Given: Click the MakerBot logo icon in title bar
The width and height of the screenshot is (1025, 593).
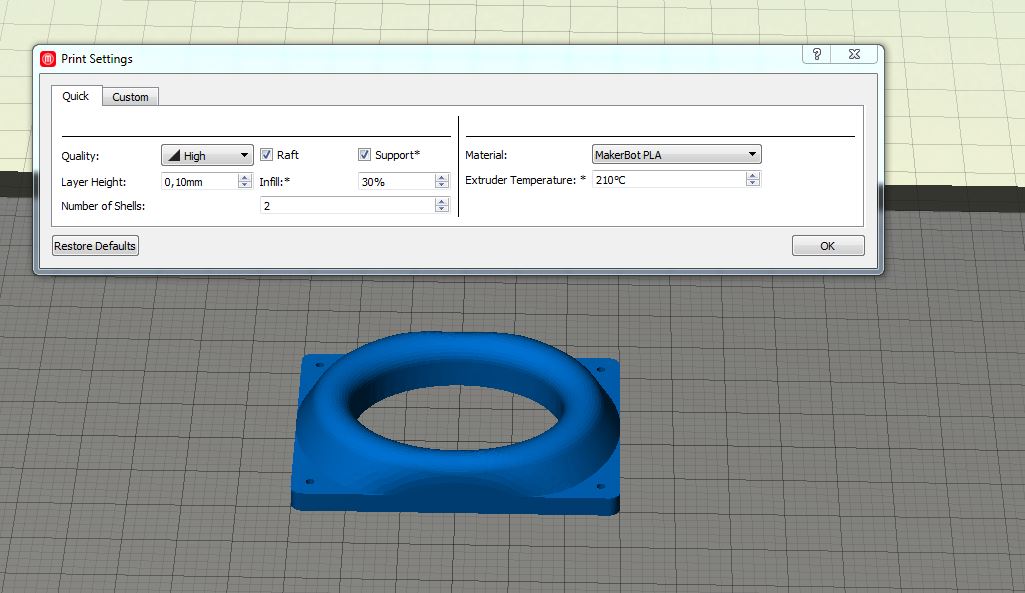Looking at the screenshot, I should click(x=48, y=59).
